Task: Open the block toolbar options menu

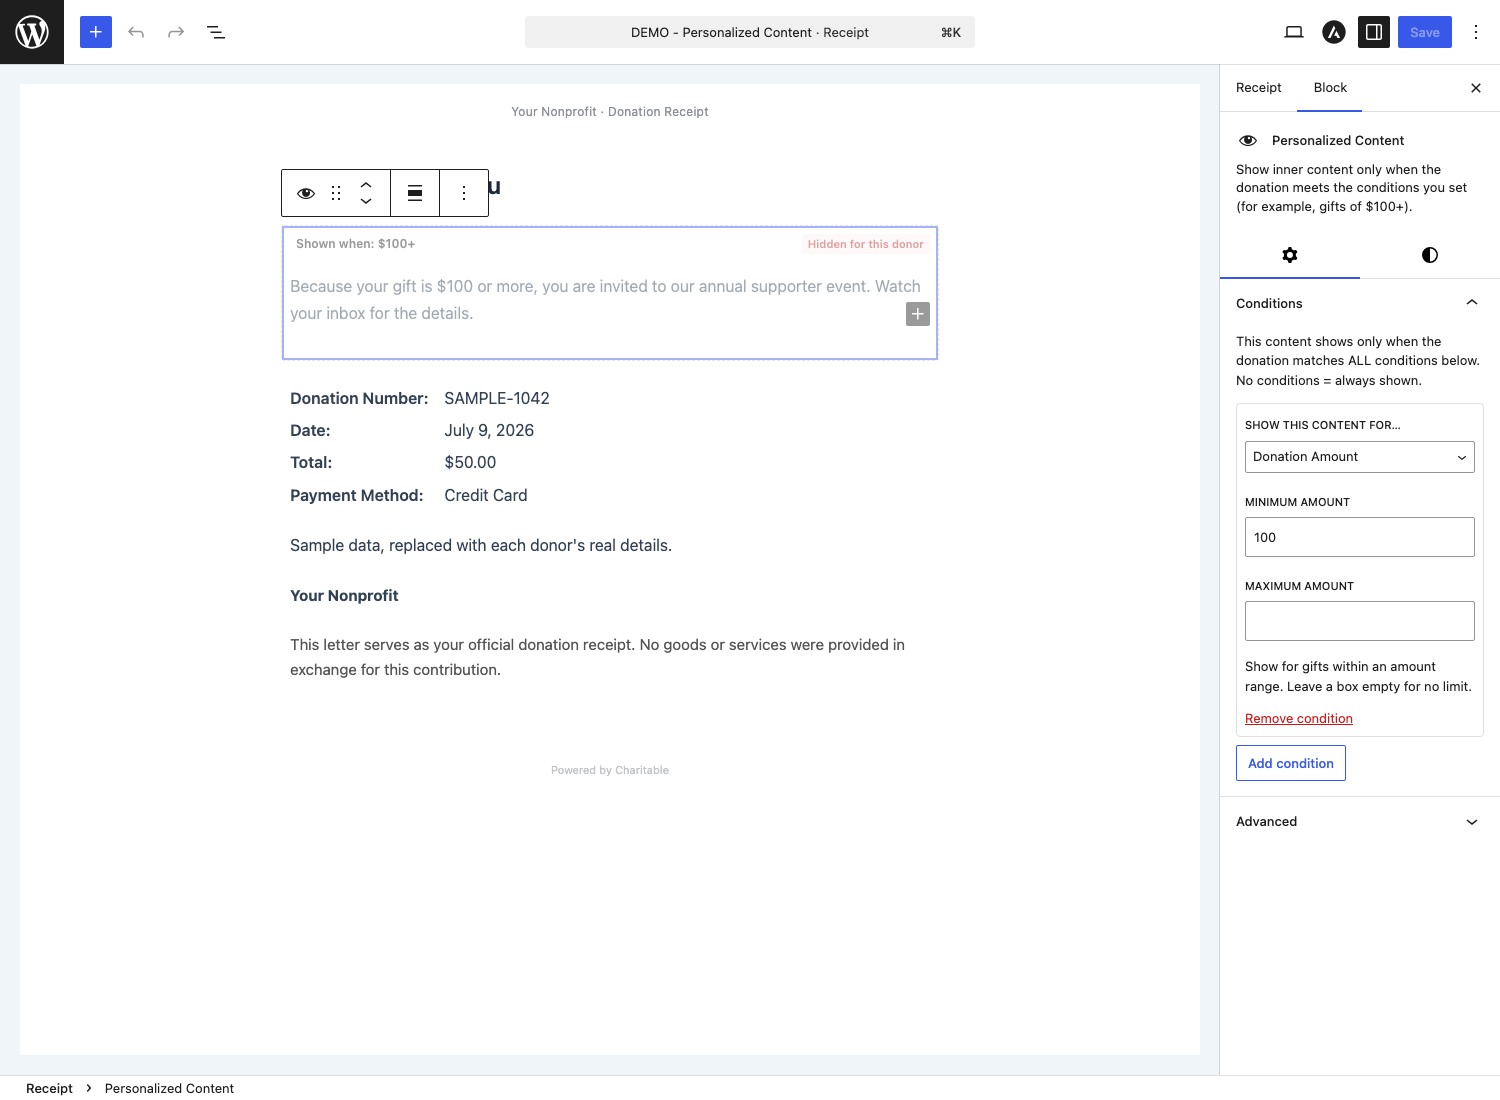Action: (464, 193)
